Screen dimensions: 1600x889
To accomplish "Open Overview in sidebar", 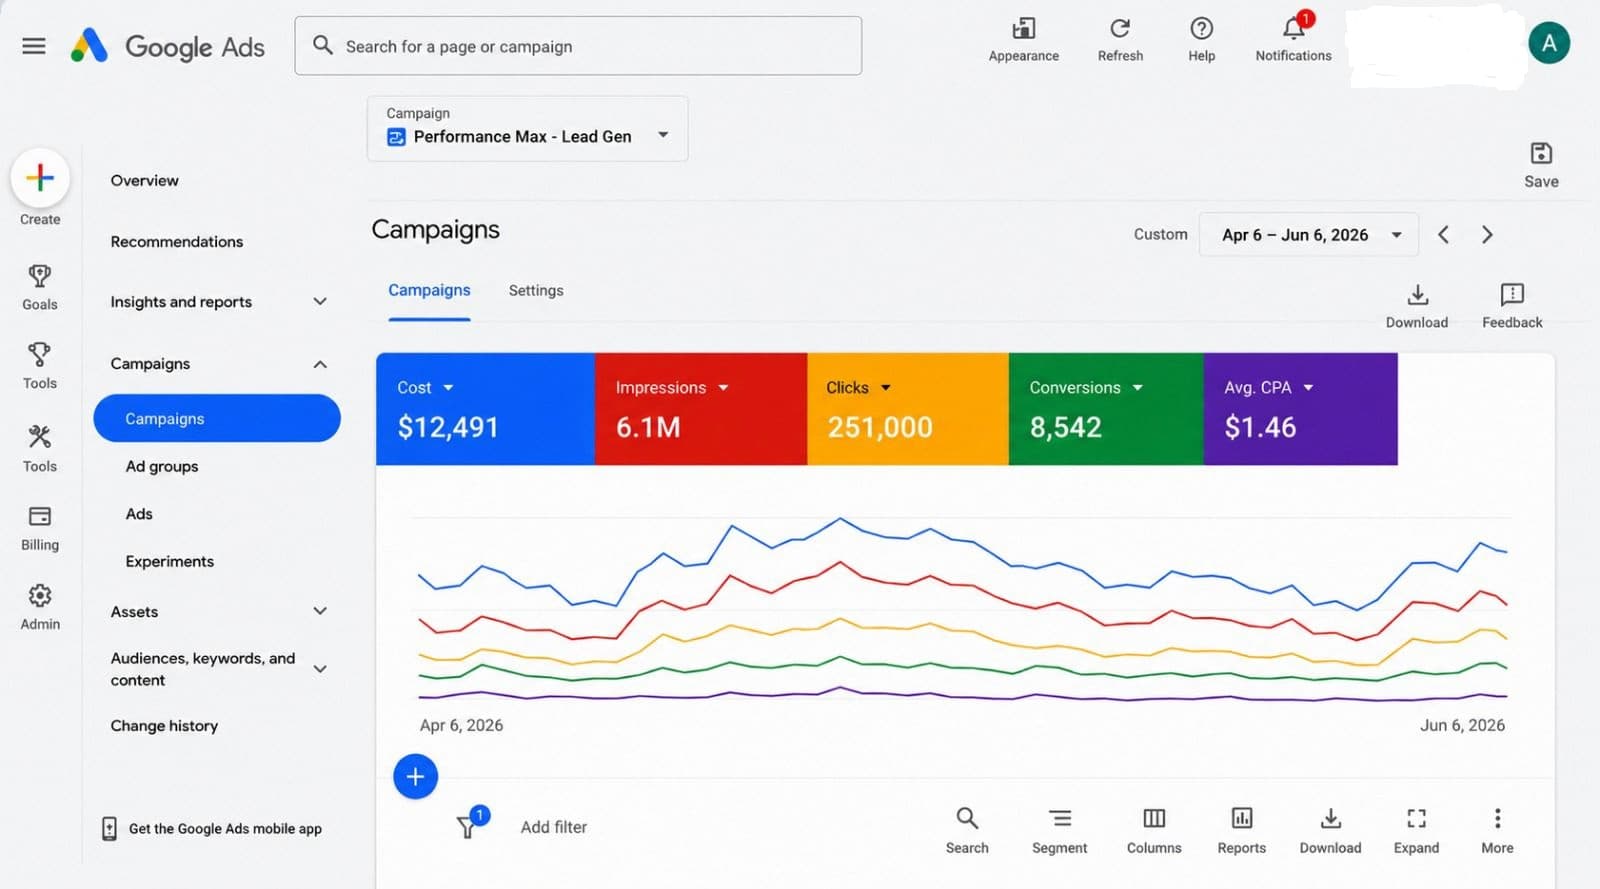I will [x=145, y=181].
